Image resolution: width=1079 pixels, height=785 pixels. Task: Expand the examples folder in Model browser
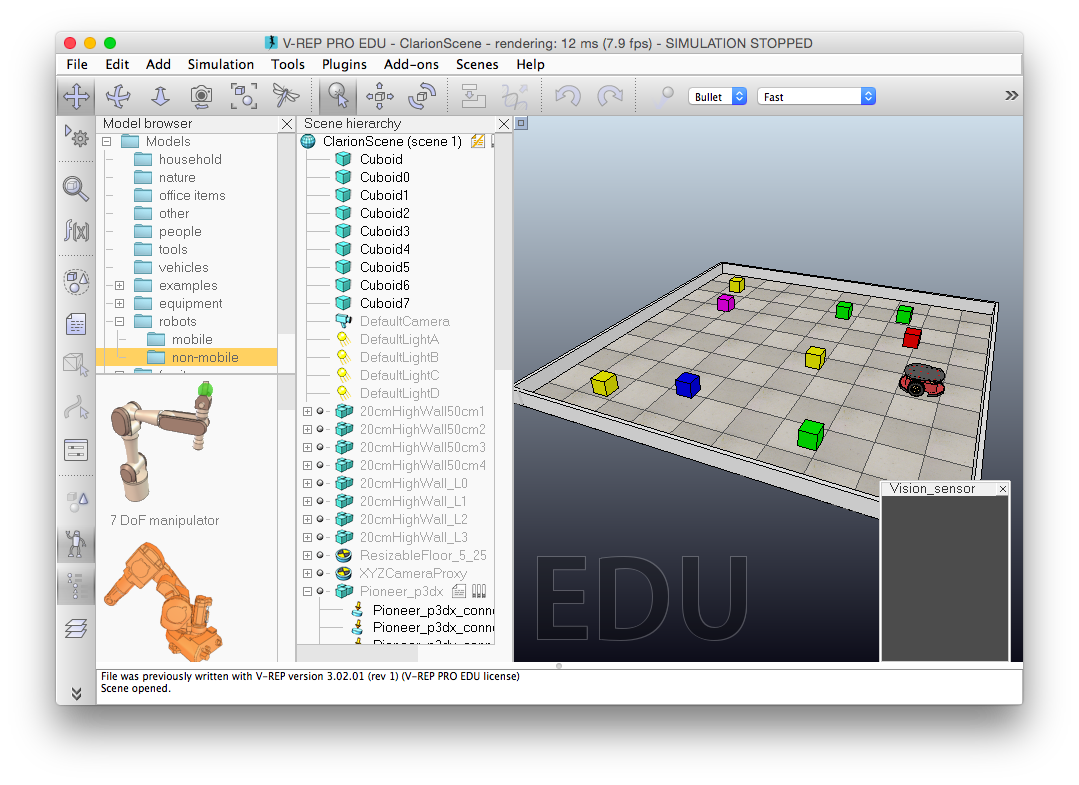pos(119,286)
